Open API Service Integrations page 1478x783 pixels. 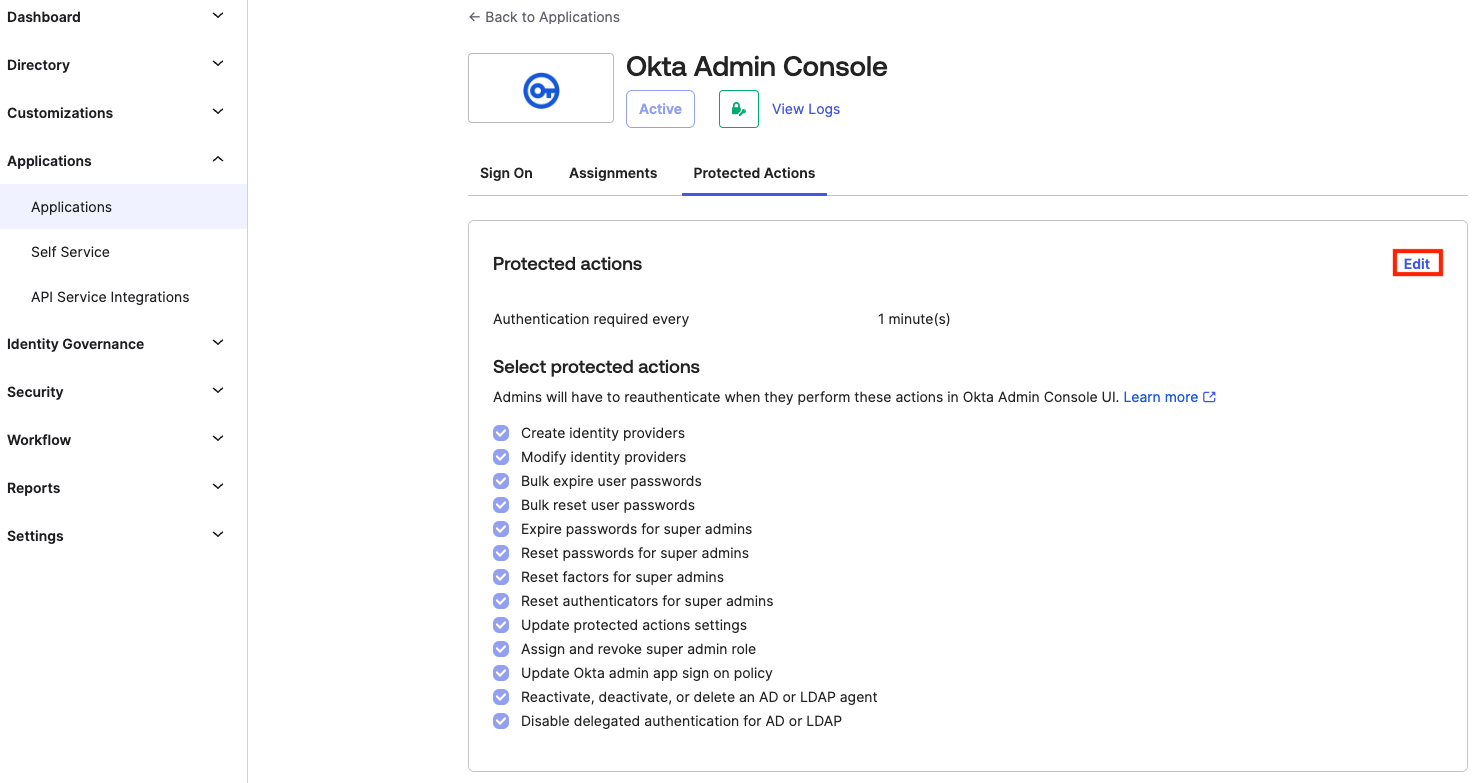[110, 296]
